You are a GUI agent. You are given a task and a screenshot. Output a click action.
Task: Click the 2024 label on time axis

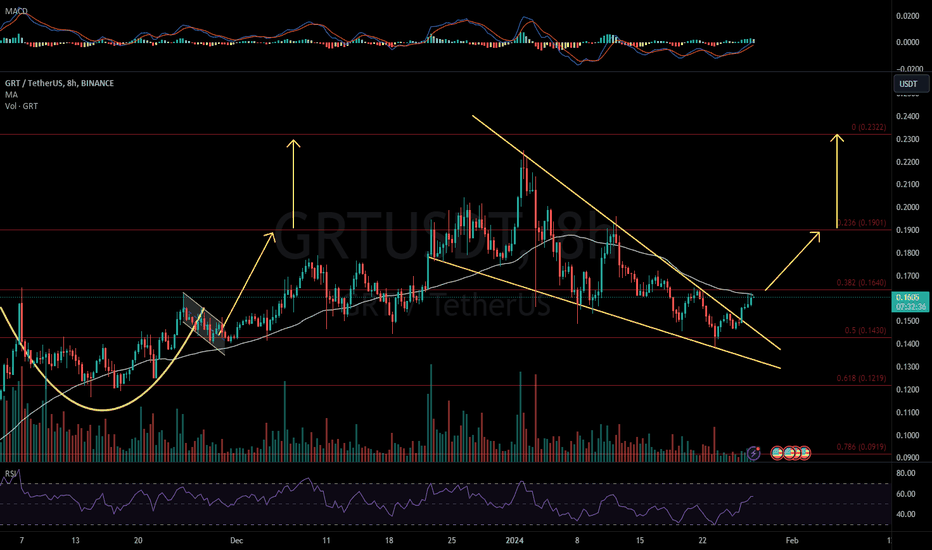pos(514,540)
